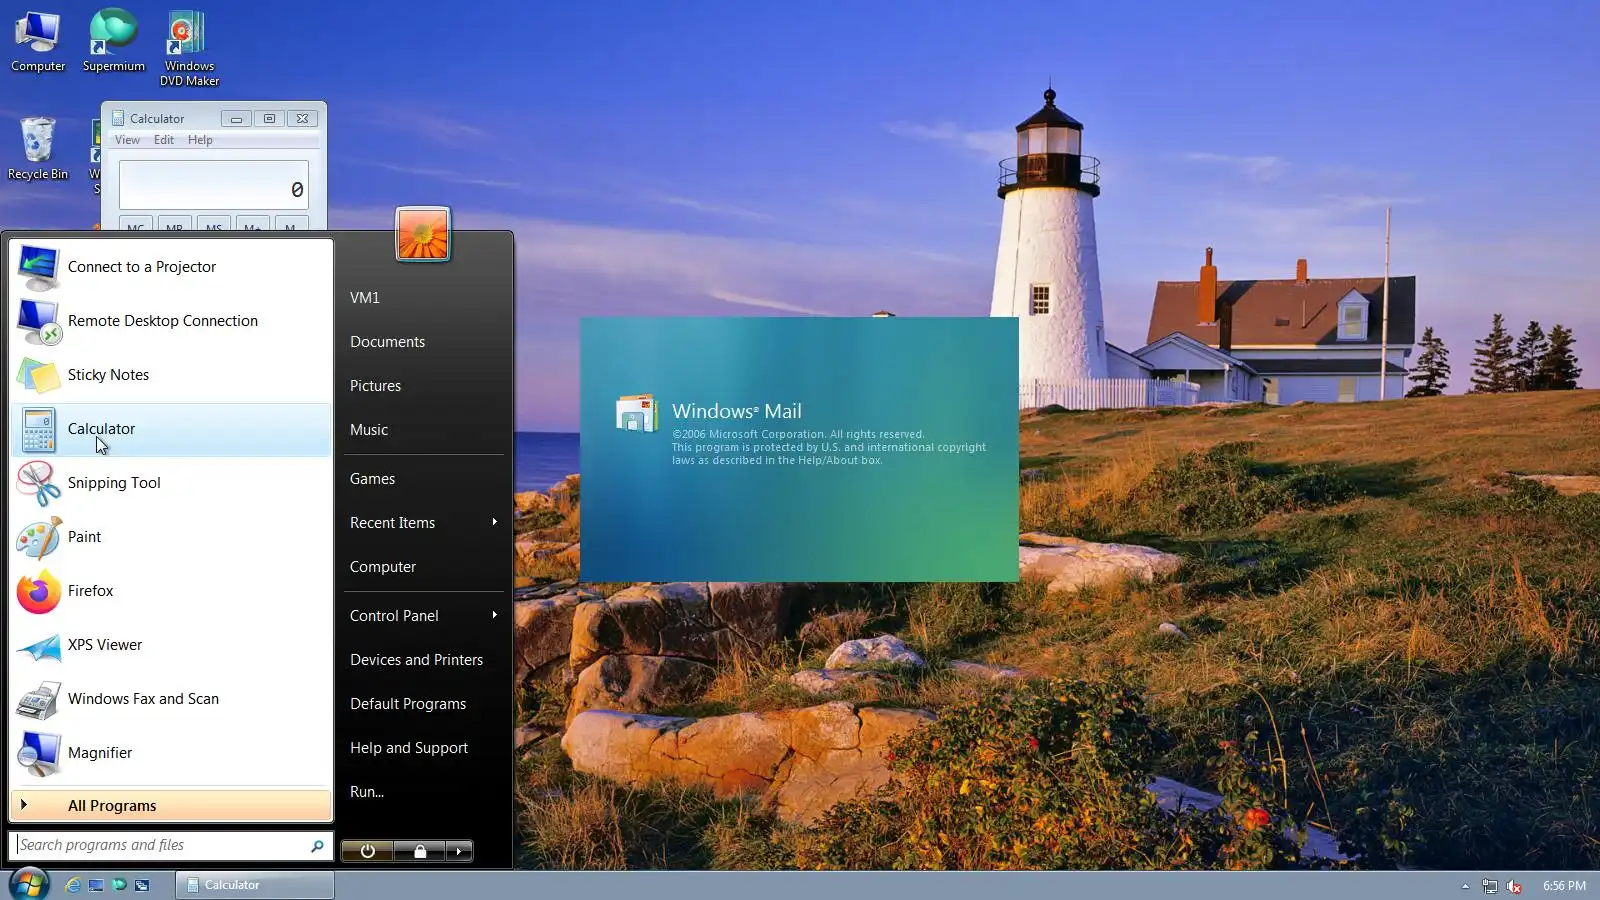Click the 6:56 PM taskbar clock

[1564, 886]
